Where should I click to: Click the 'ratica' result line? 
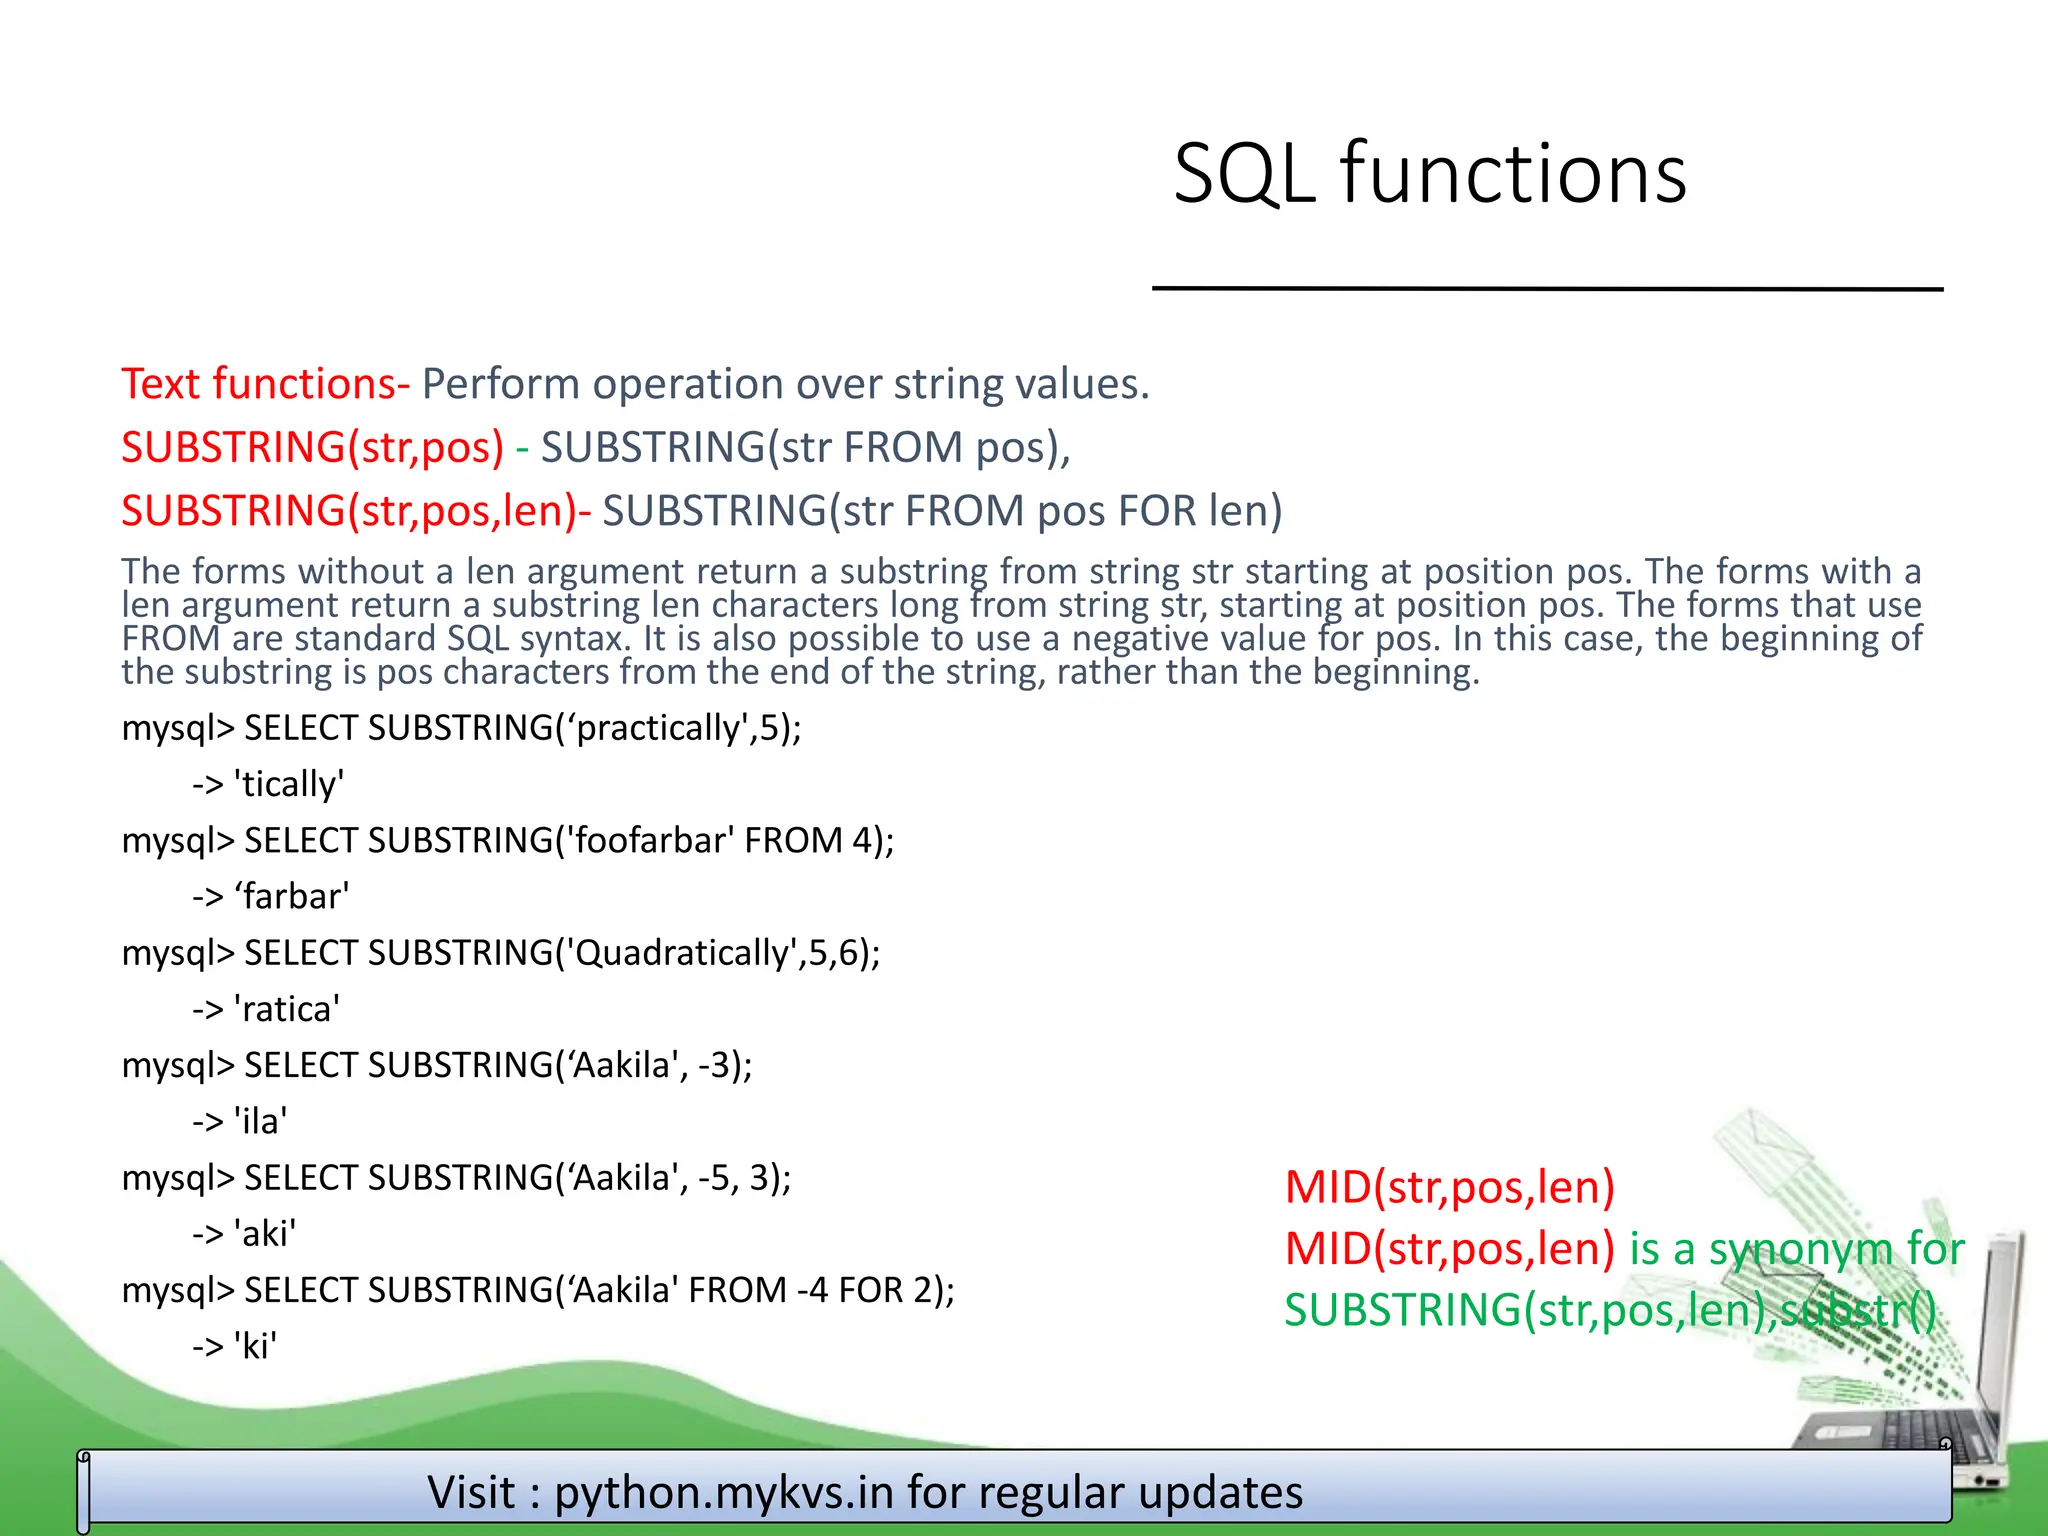[266, 1009]
